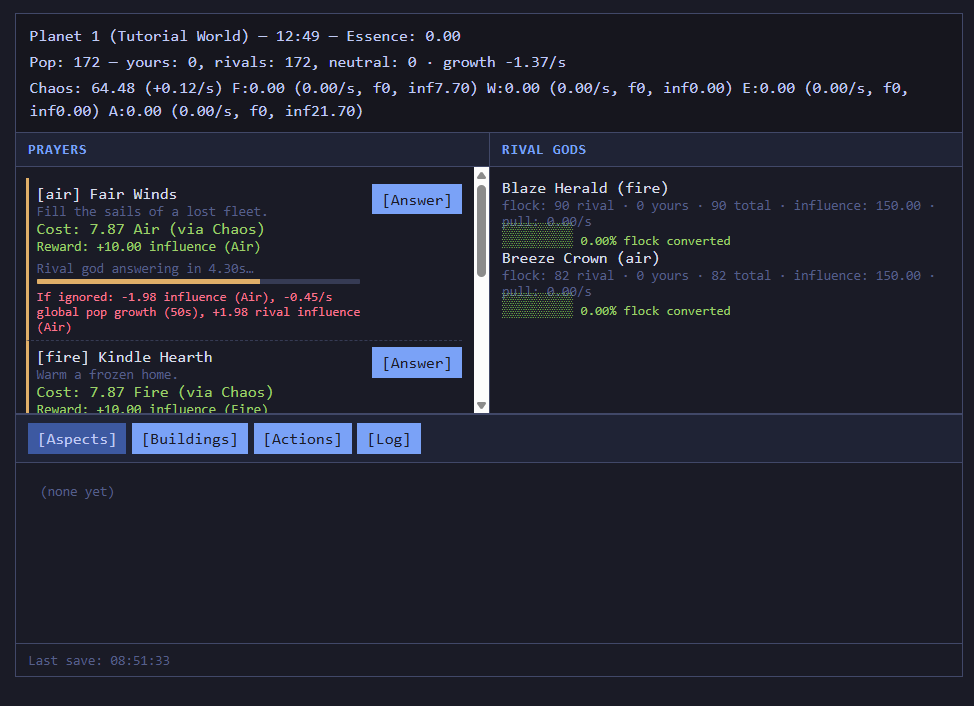
Task: Click 'Warm a frozen home.' description
Action: tap(107, 374)
